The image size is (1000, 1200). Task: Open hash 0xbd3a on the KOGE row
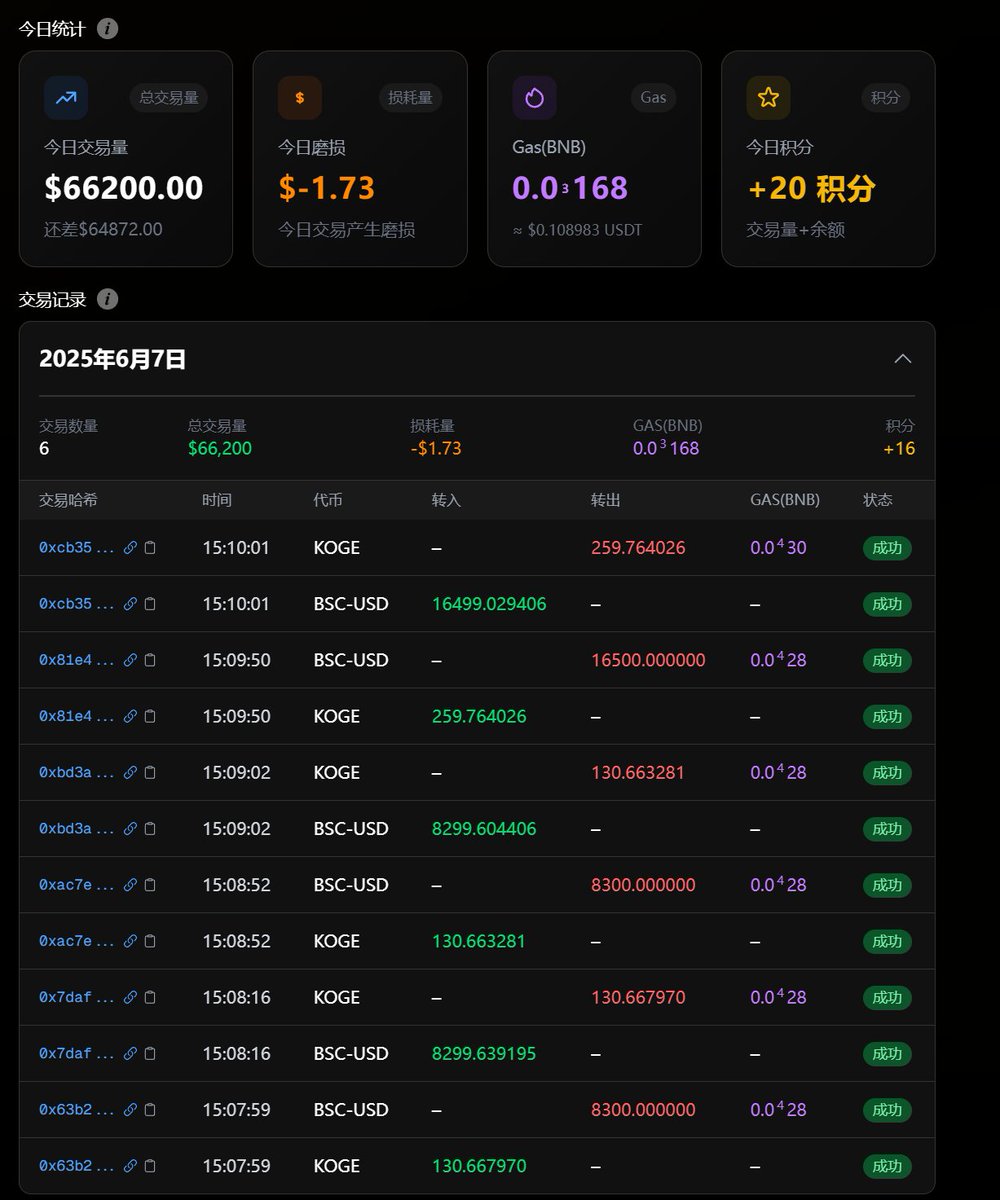coord(77,772)
